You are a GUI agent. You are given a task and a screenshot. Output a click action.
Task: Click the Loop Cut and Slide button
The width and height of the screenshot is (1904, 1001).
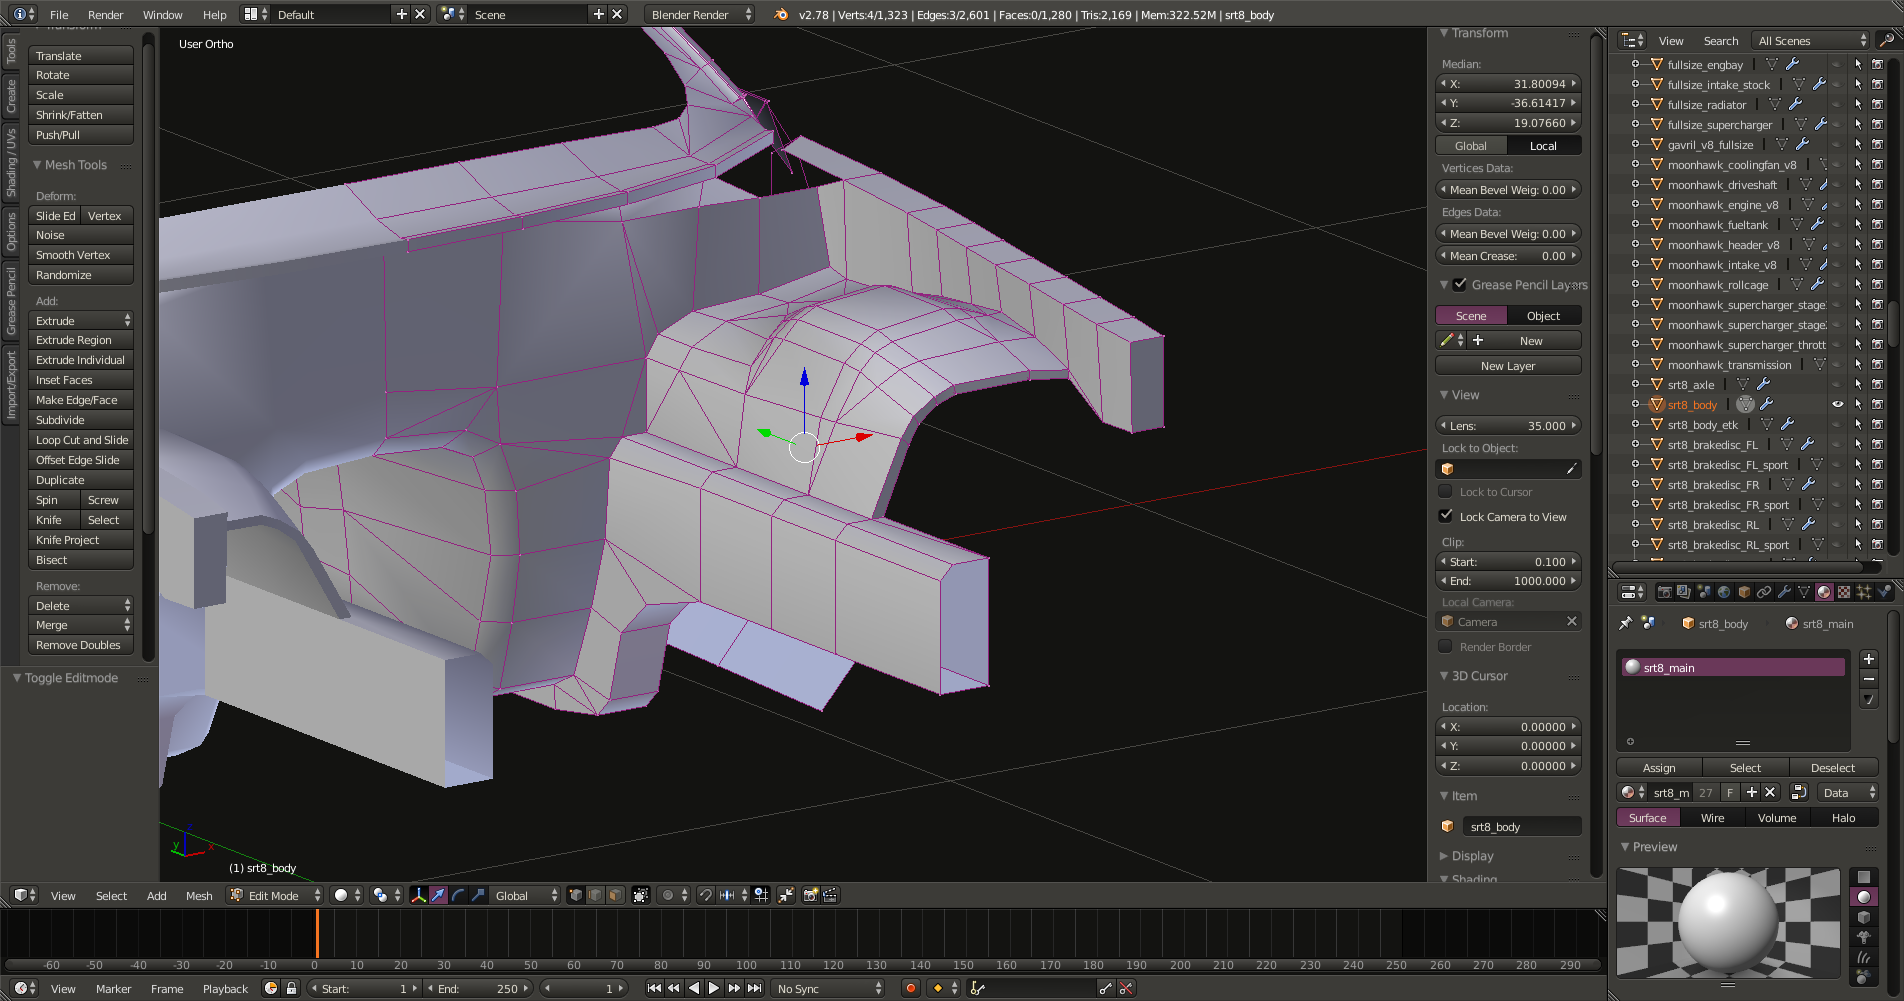click(81, 440)
